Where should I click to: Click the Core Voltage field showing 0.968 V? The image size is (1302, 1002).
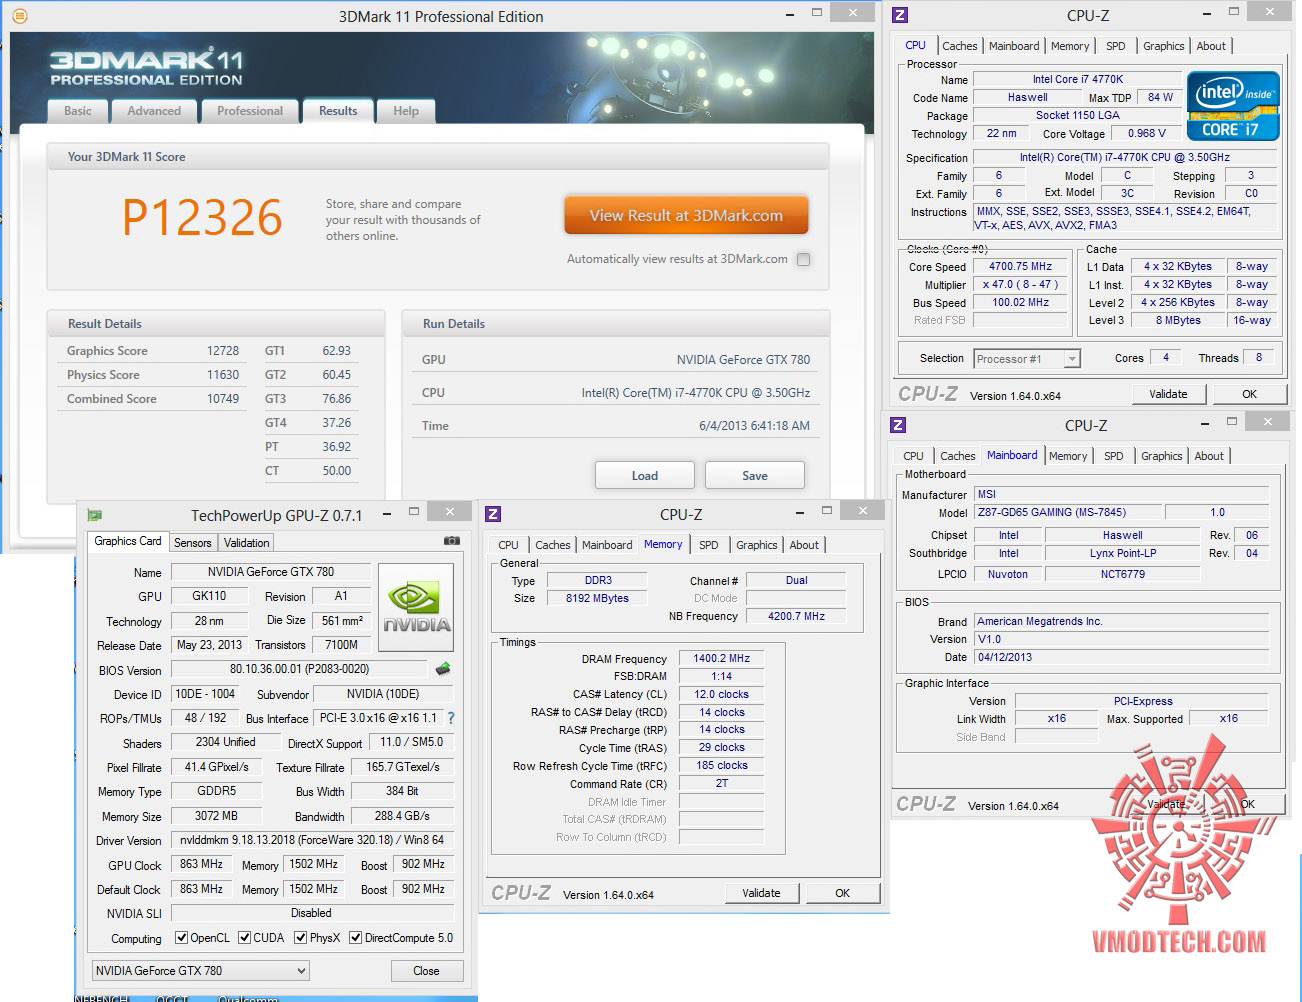click(1146, 133)
